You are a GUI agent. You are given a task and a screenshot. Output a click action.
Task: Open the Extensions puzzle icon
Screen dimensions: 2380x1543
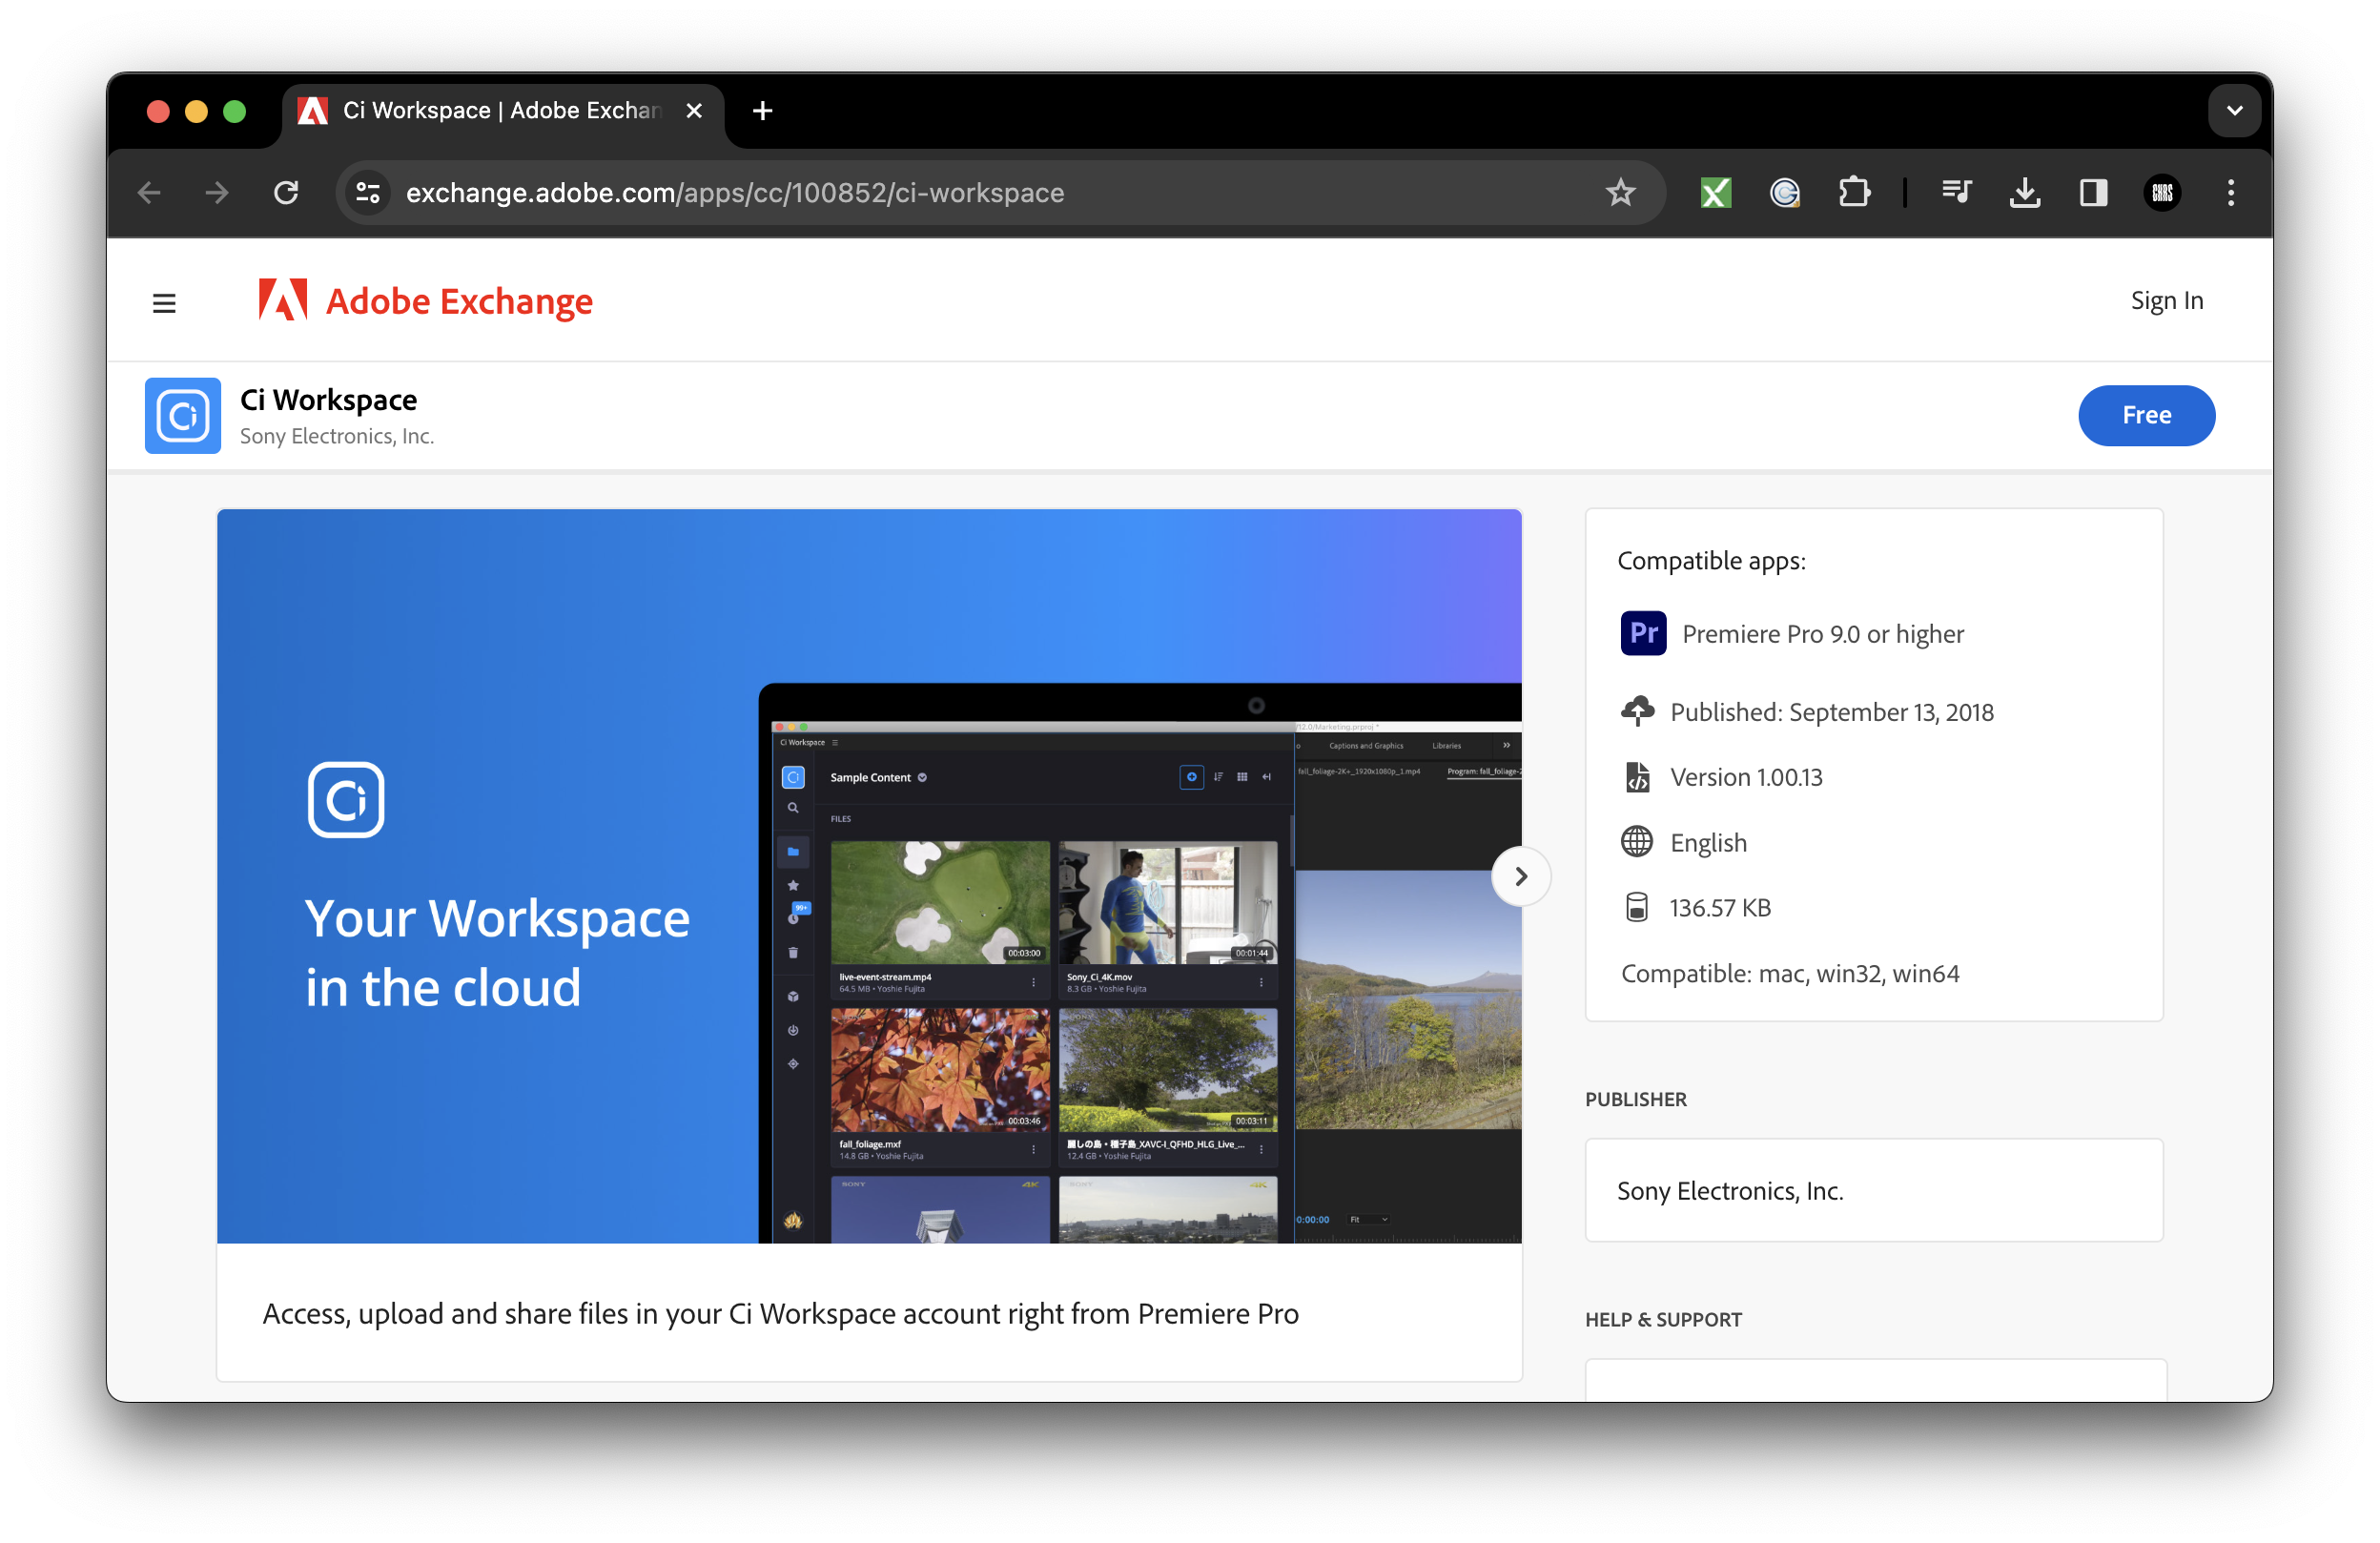pos(1853,192)
